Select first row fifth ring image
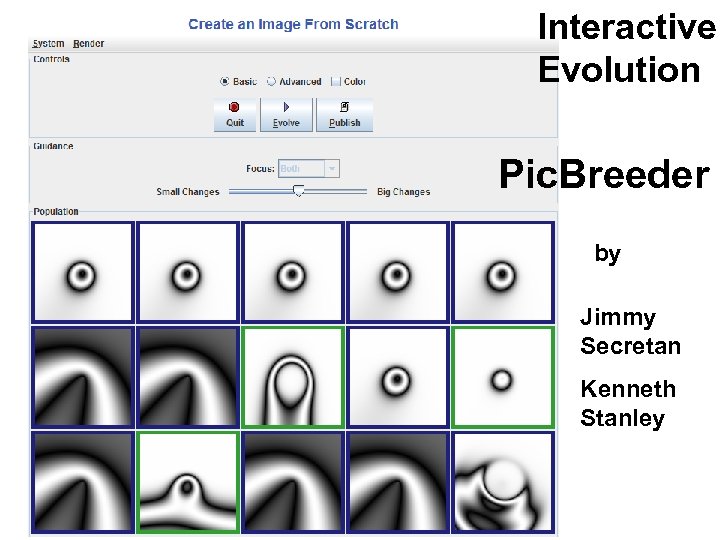 tap(502, 272)
